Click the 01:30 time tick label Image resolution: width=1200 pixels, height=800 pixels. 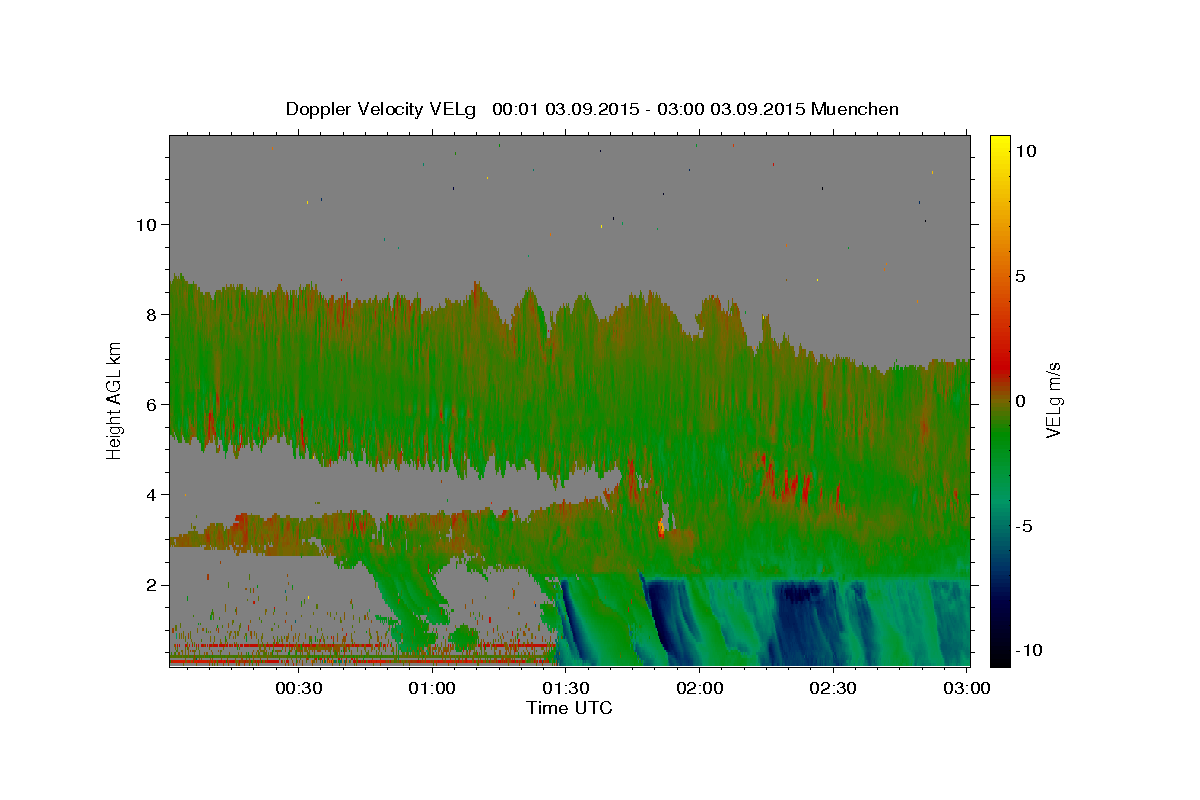tap(566, 689)
